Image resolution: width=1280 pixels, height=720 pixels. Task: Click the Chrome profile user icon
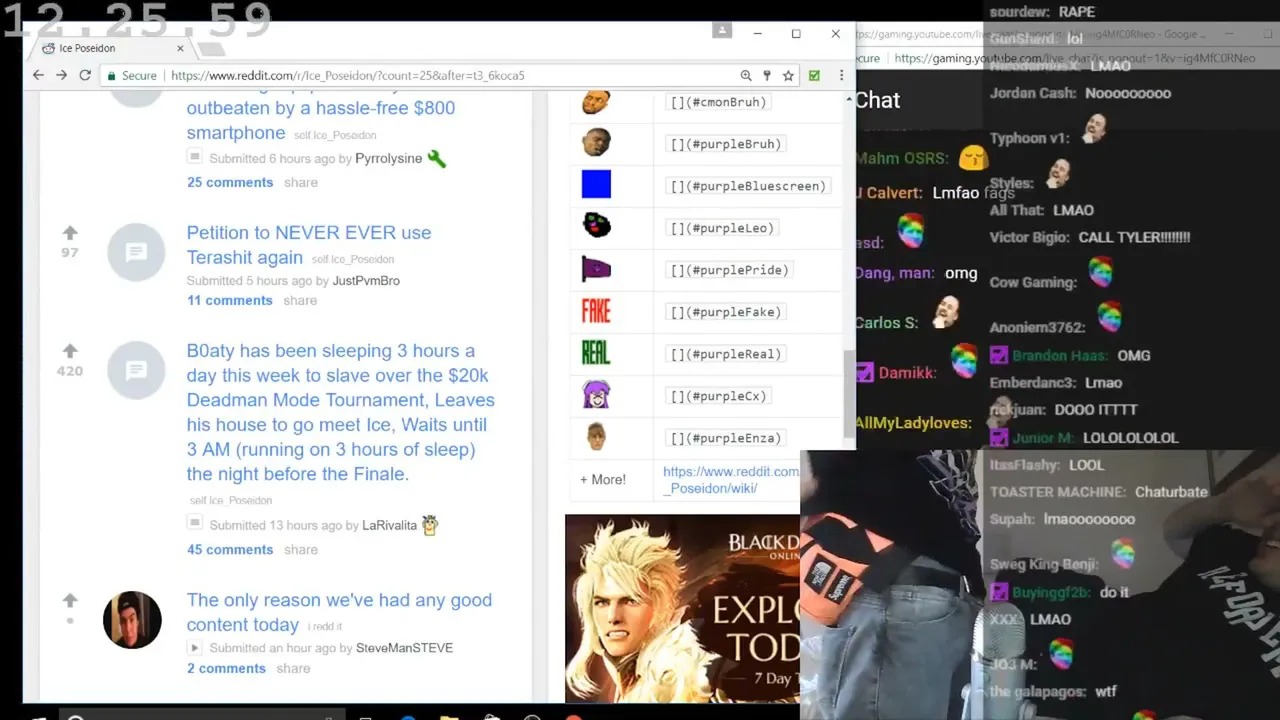(722, 31)
